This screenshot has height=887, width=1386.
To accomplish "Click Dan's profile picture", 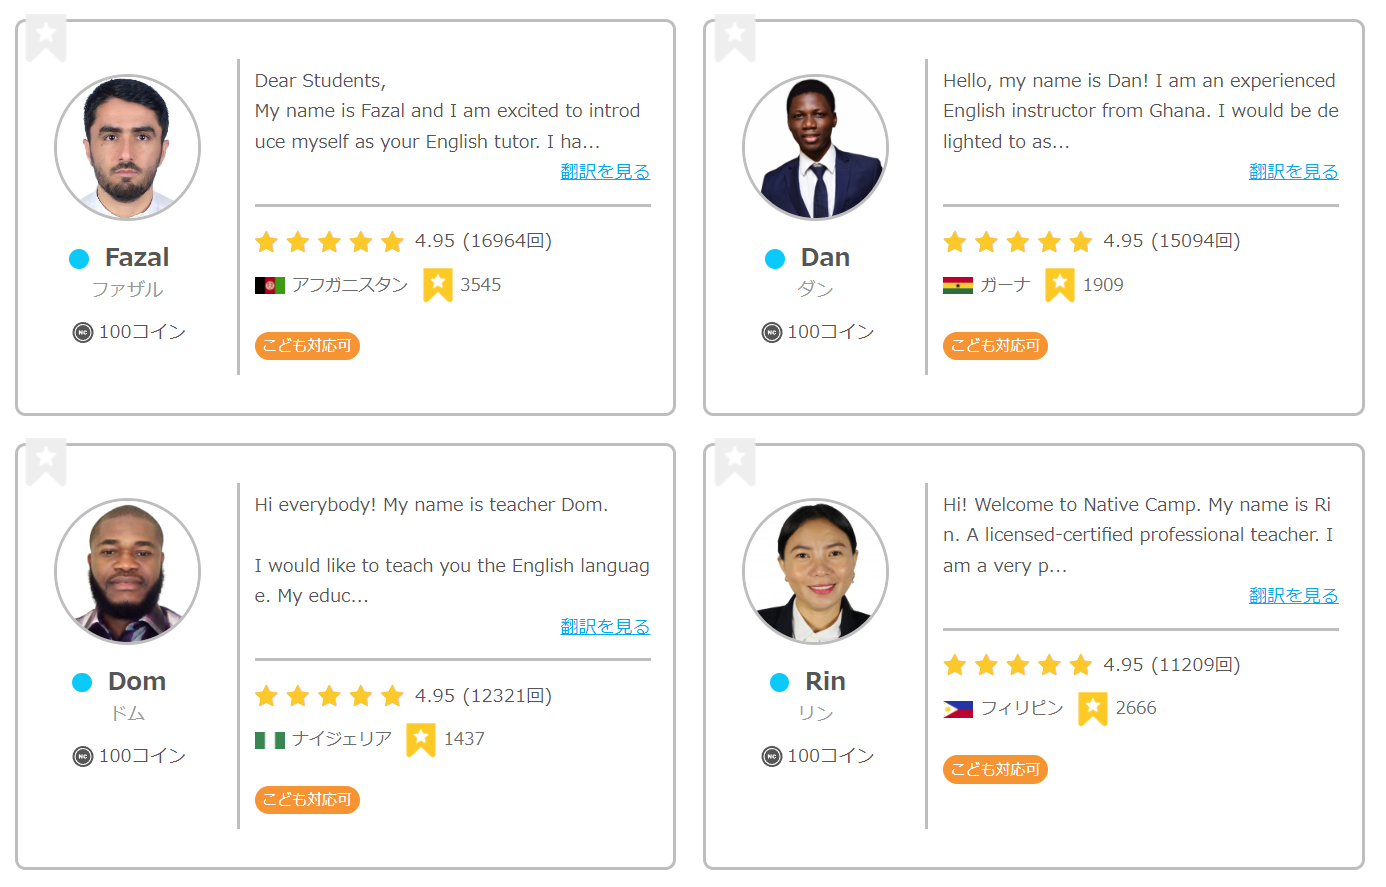I will point(815,147).
